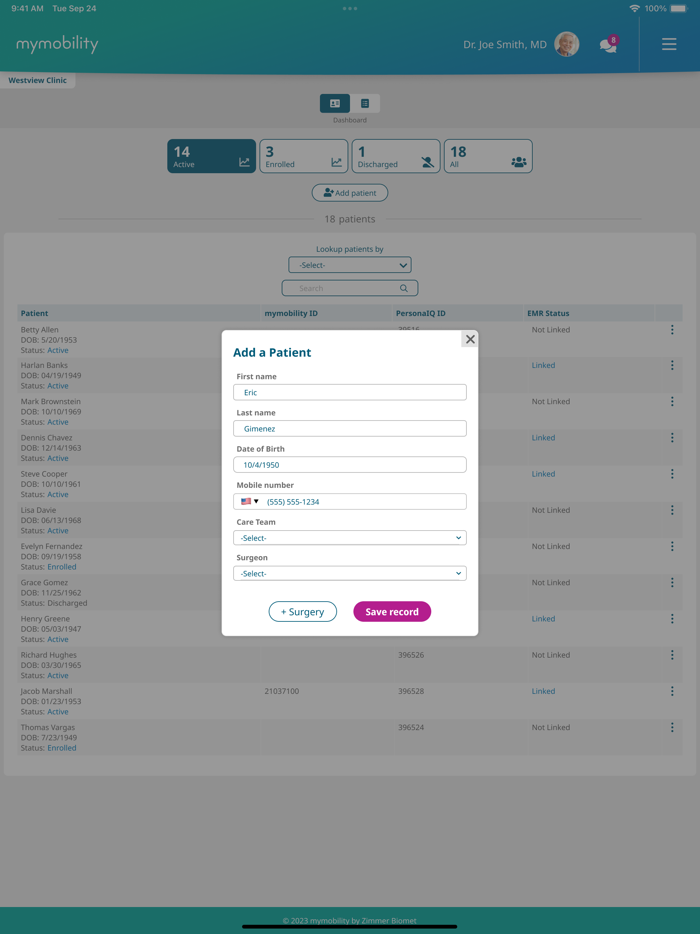Click Evelyn Fernandez's Enrolled status link

coord(62,567)
